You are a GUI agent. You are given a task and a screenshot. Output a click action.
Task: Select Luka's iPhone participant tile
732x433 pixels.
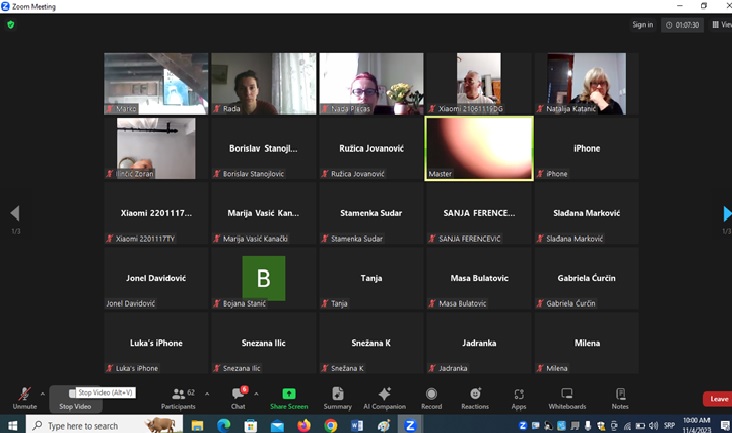point(156,343)
